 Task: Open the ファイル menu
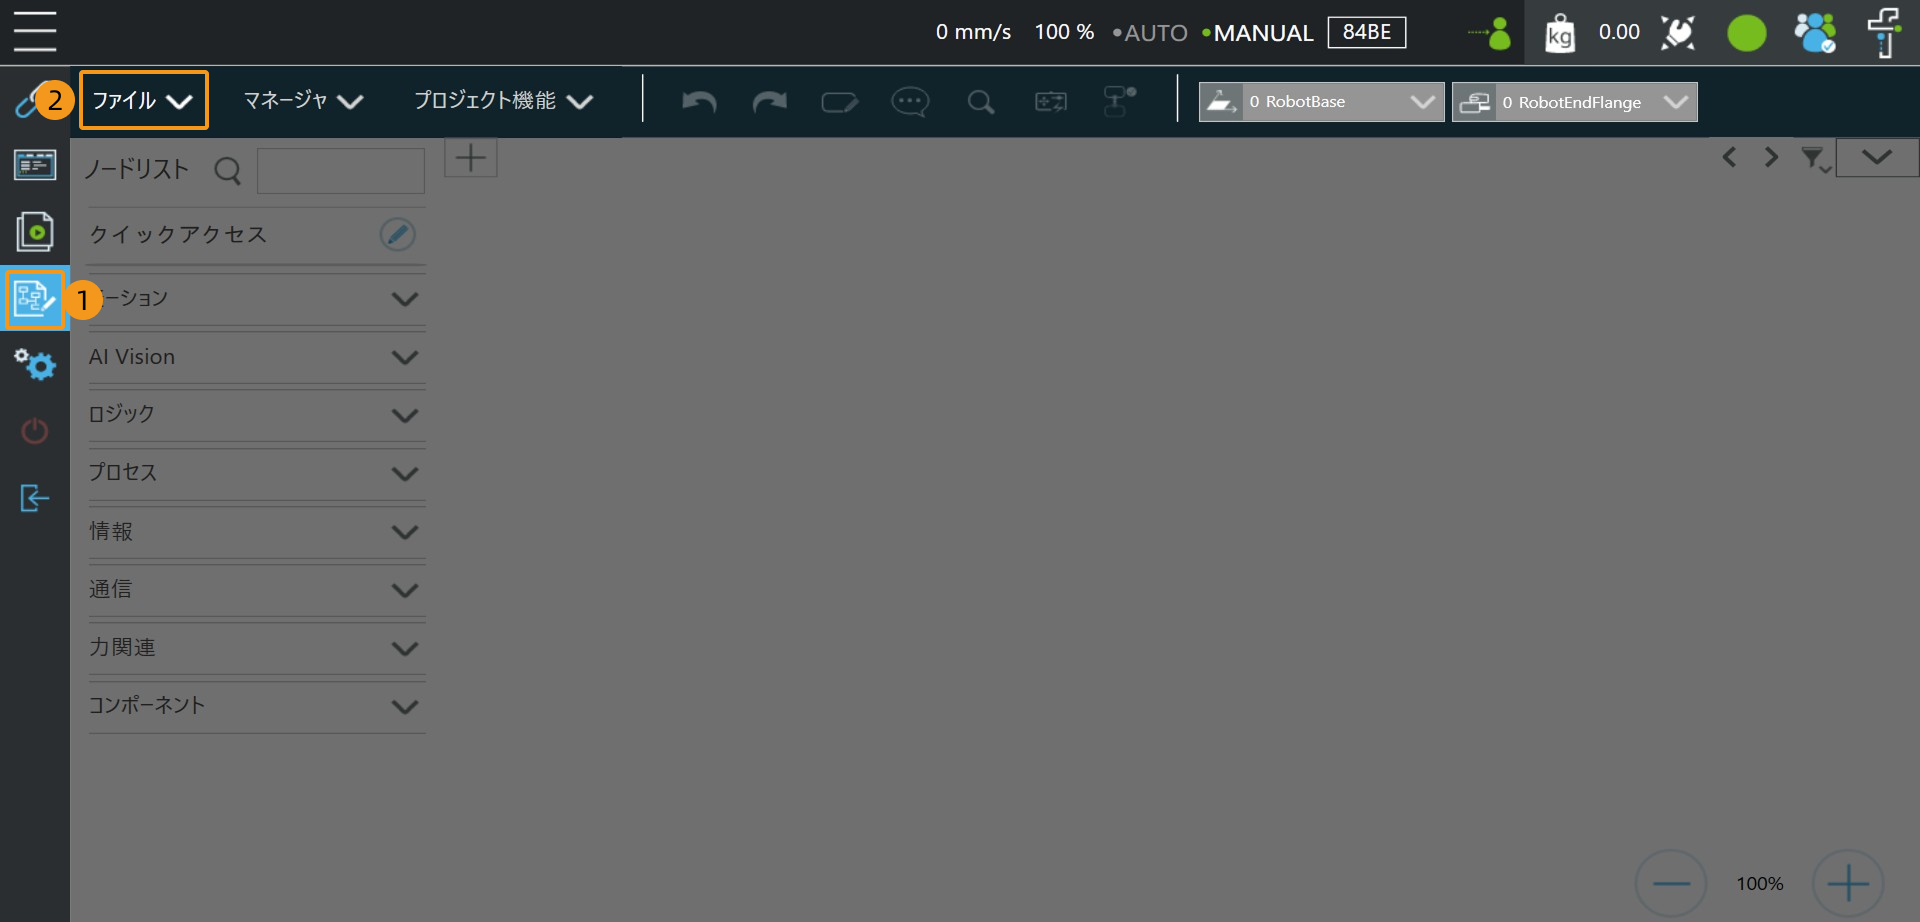(x=144, y=100)
